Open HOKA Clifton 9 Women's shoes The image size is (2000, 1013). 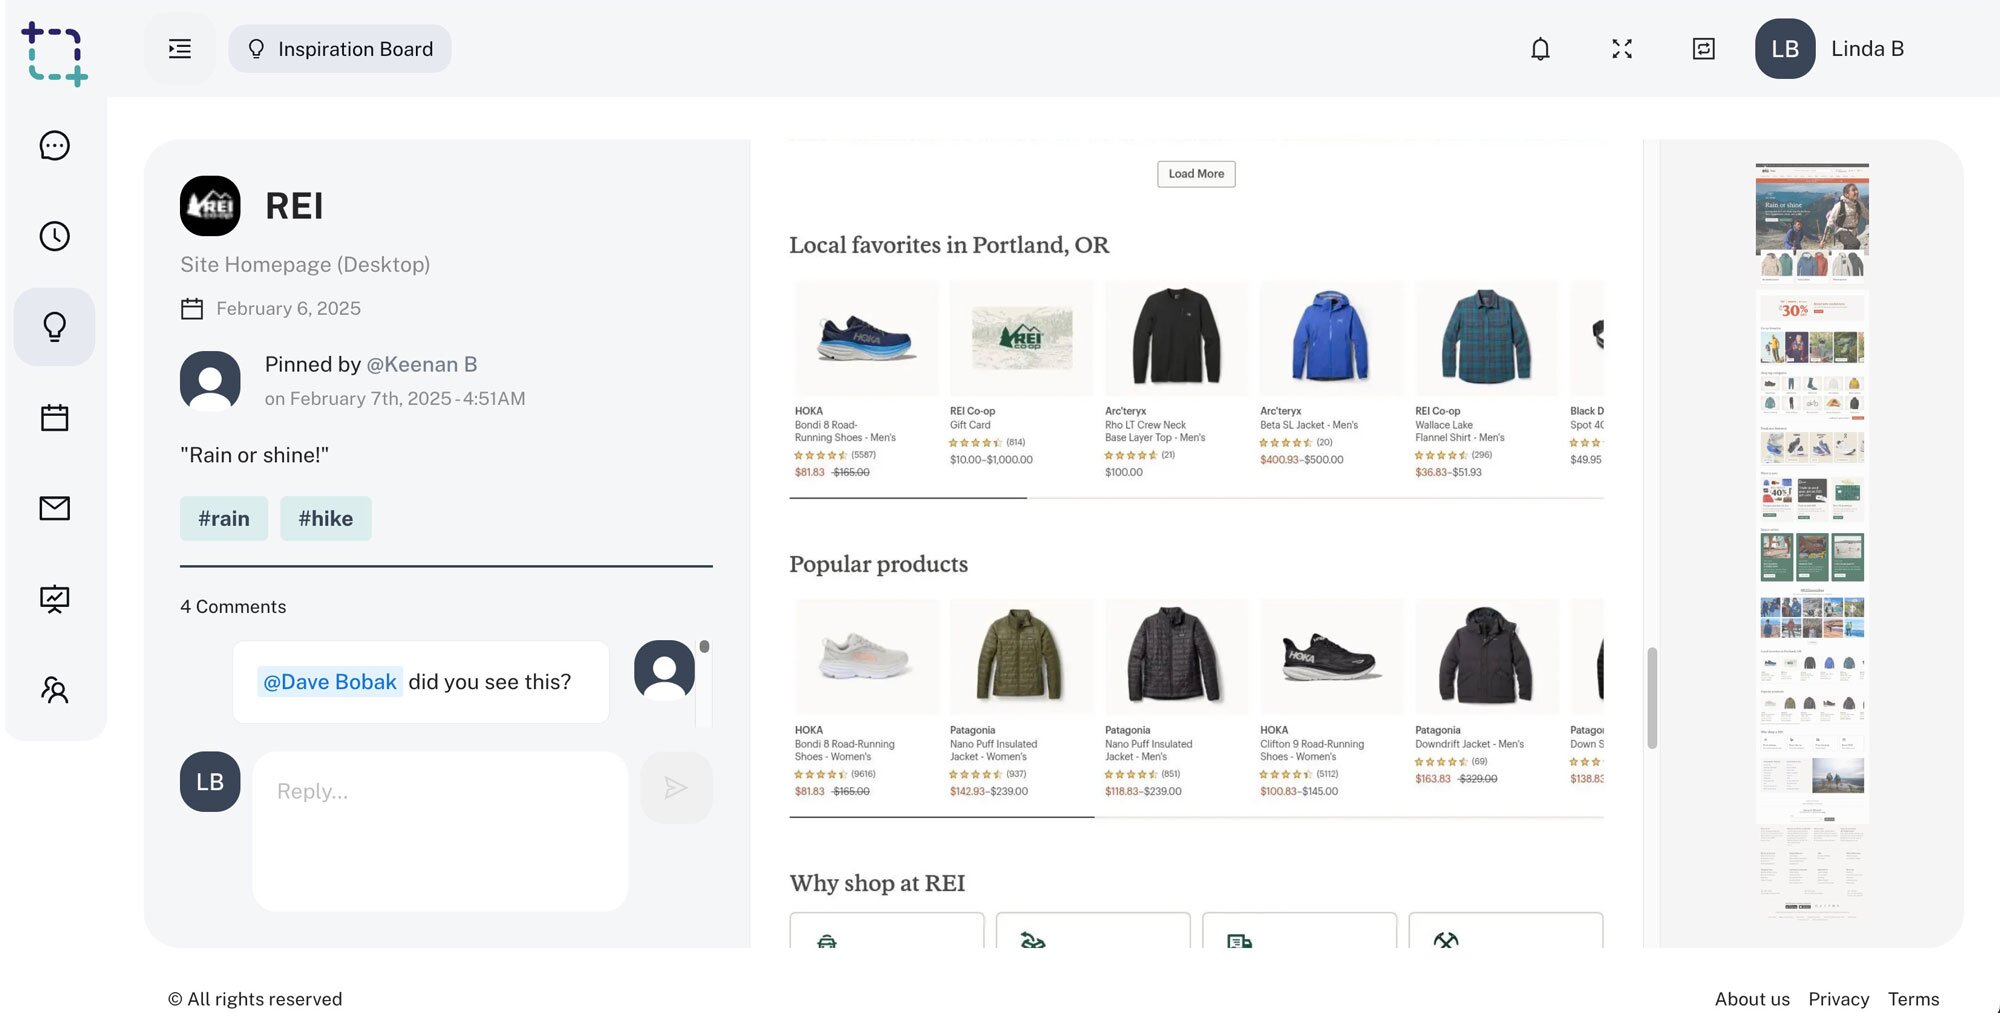[1331, 698]
